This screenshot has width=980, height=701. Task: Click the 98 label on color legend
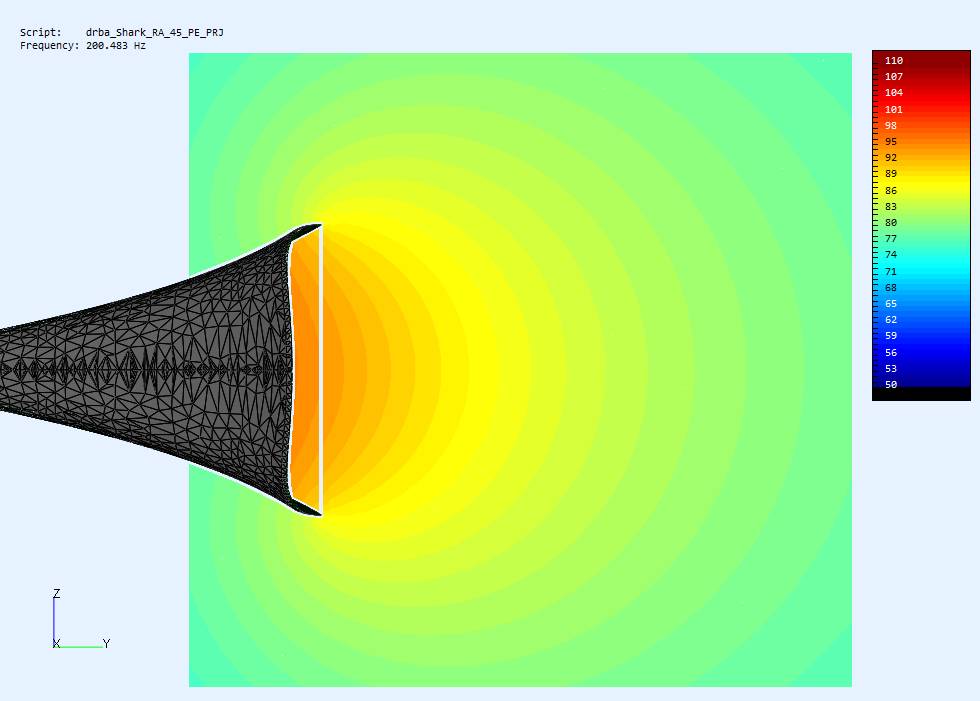click(x=891, y=126)
